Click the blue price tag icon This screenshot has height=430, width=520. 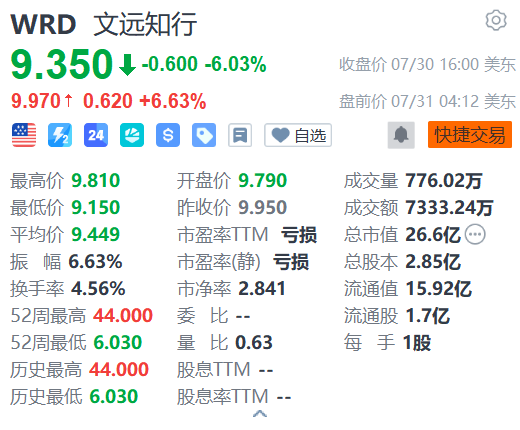204,135
